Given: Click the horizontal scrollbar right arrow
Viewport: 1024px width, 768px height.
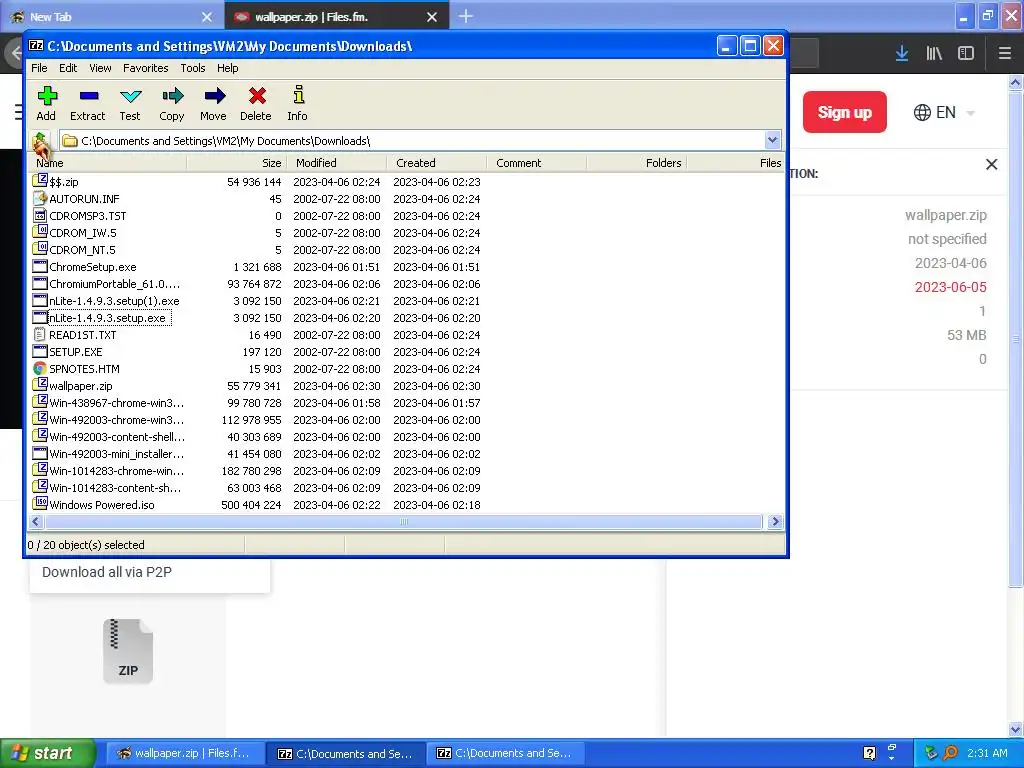Looking at the screenshot, I should point(775,521).
